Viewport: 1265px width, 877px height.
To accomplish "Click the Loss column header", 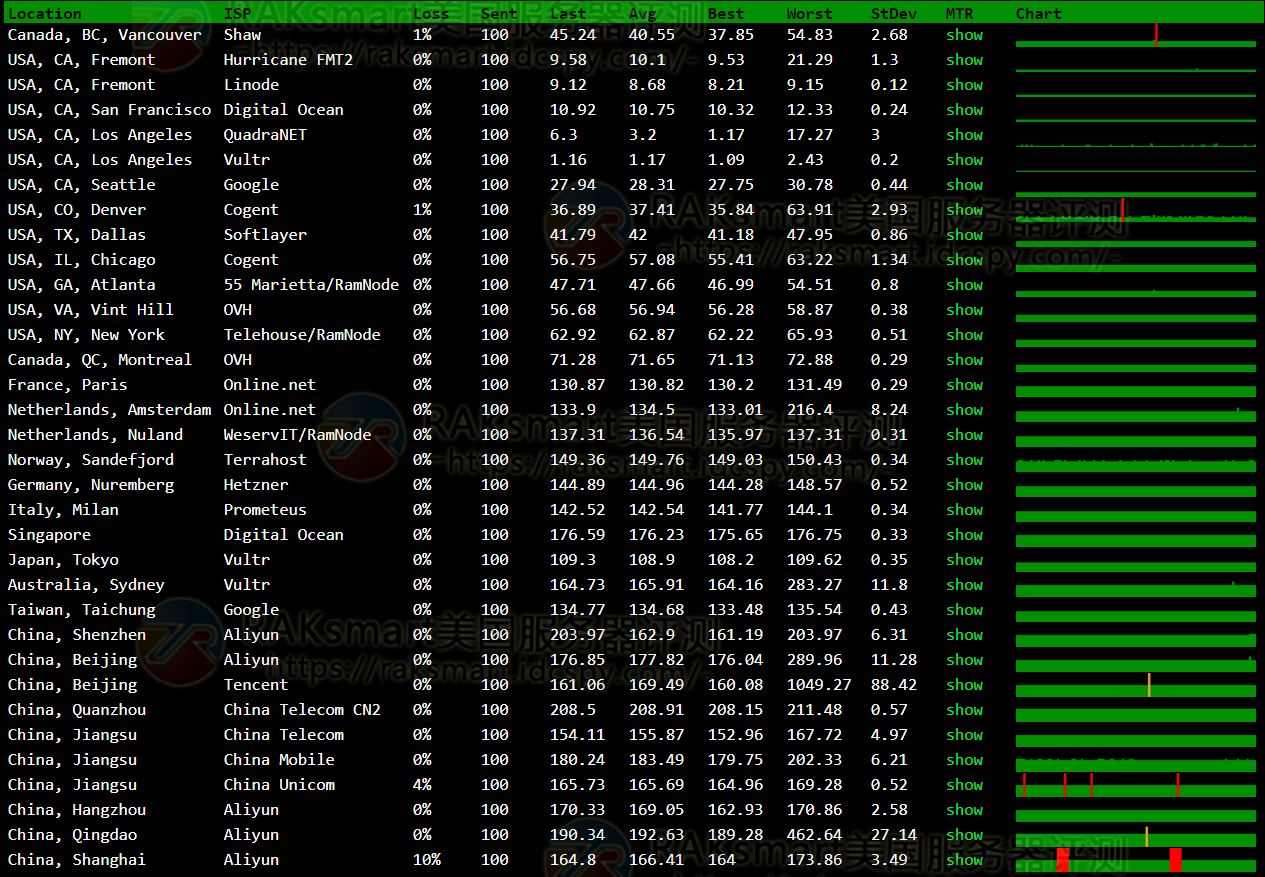I will tap(431, 13).
